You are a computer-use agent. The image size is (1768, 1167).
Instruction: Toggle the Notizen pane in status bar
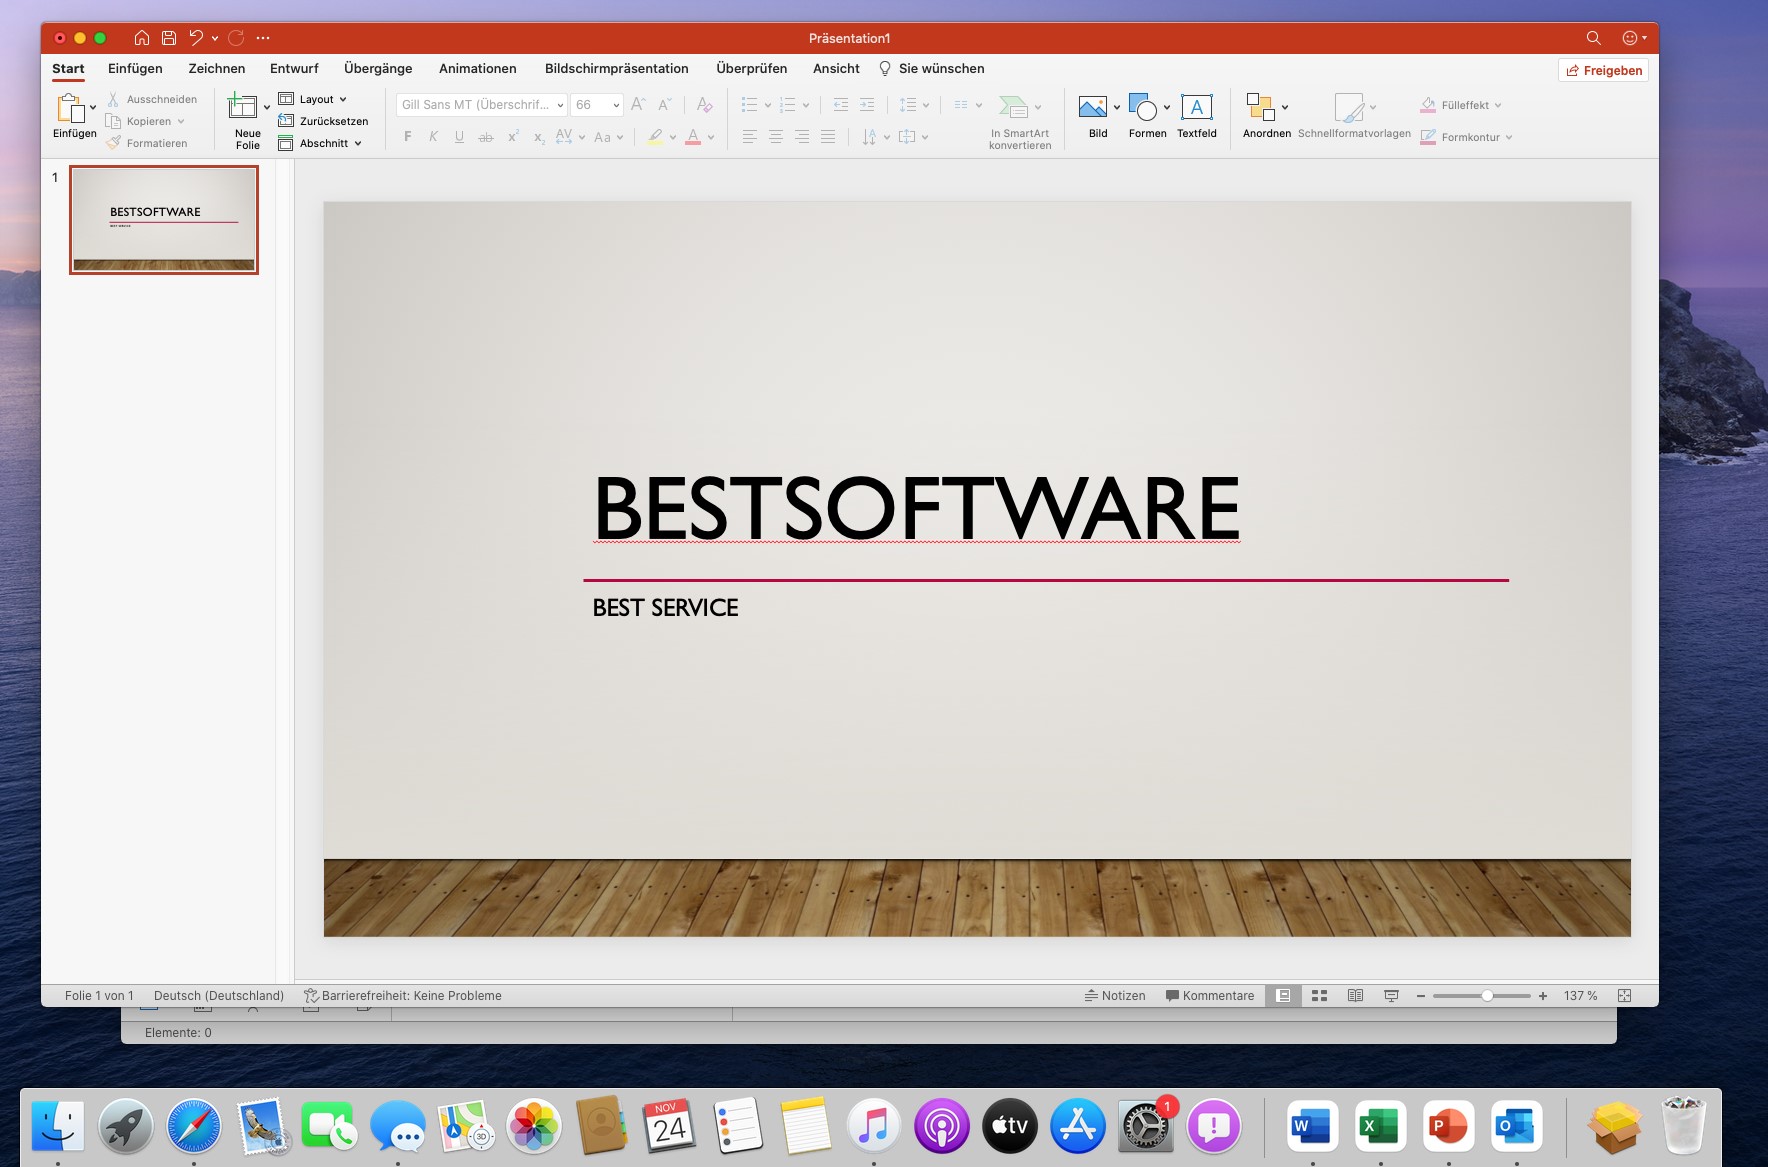click(x=1115, y=996)
